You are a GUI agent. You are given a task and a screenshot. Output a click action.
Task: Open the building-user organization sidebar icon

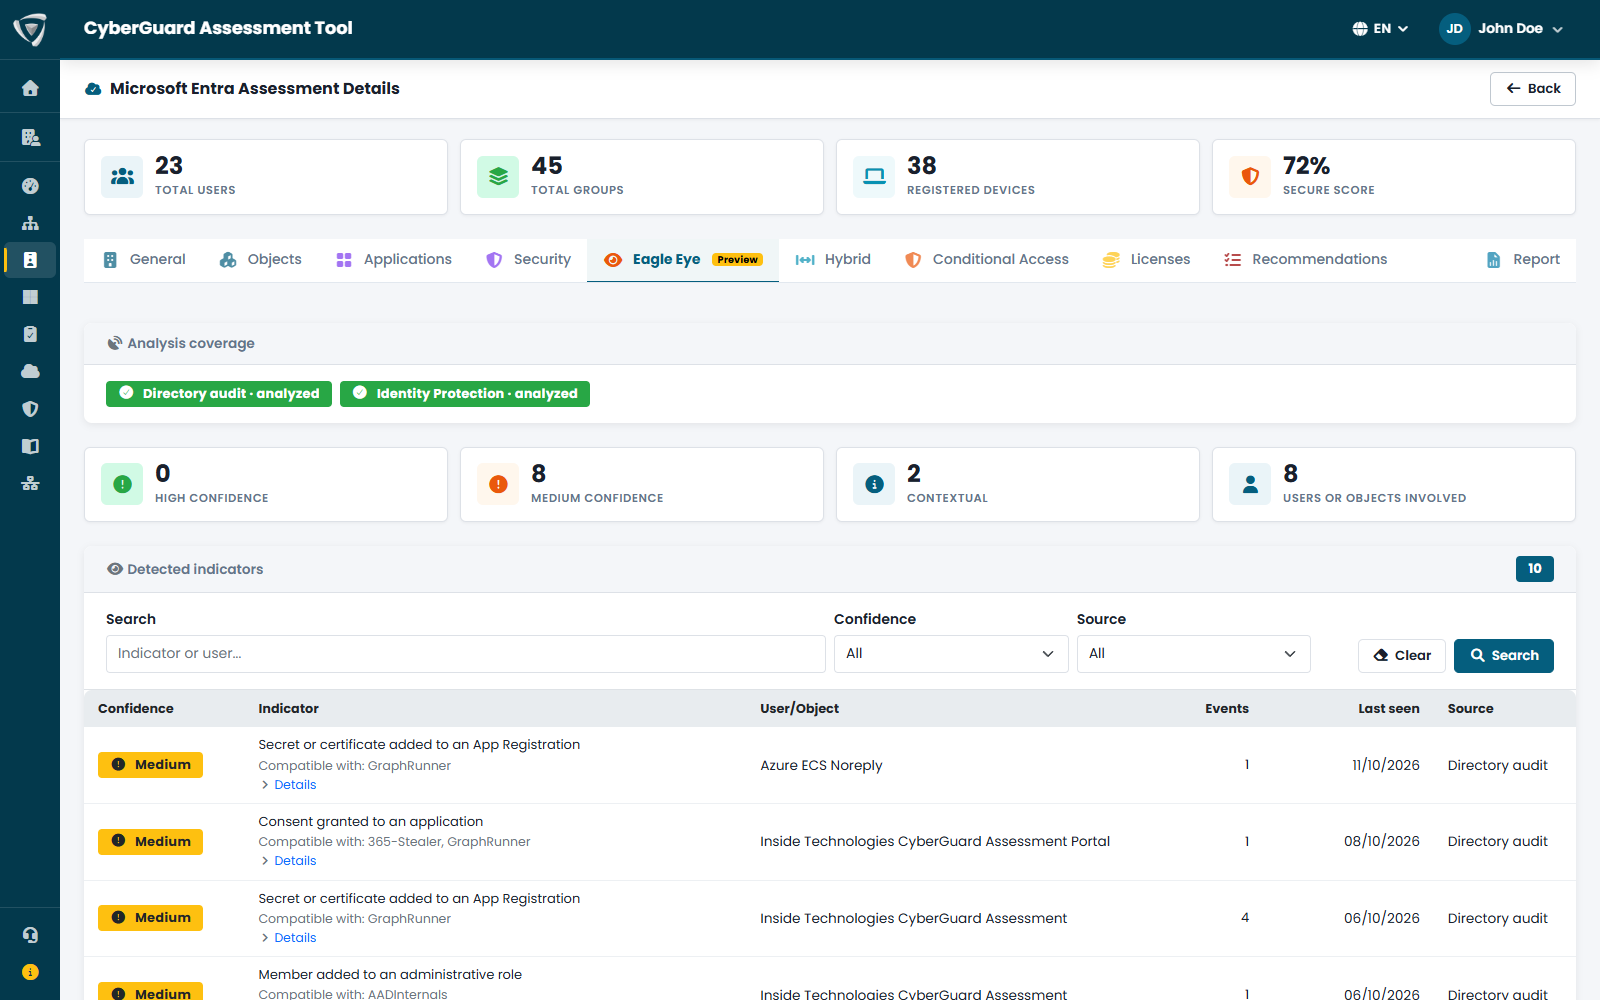pyautogui.click(x=30, y=137)
